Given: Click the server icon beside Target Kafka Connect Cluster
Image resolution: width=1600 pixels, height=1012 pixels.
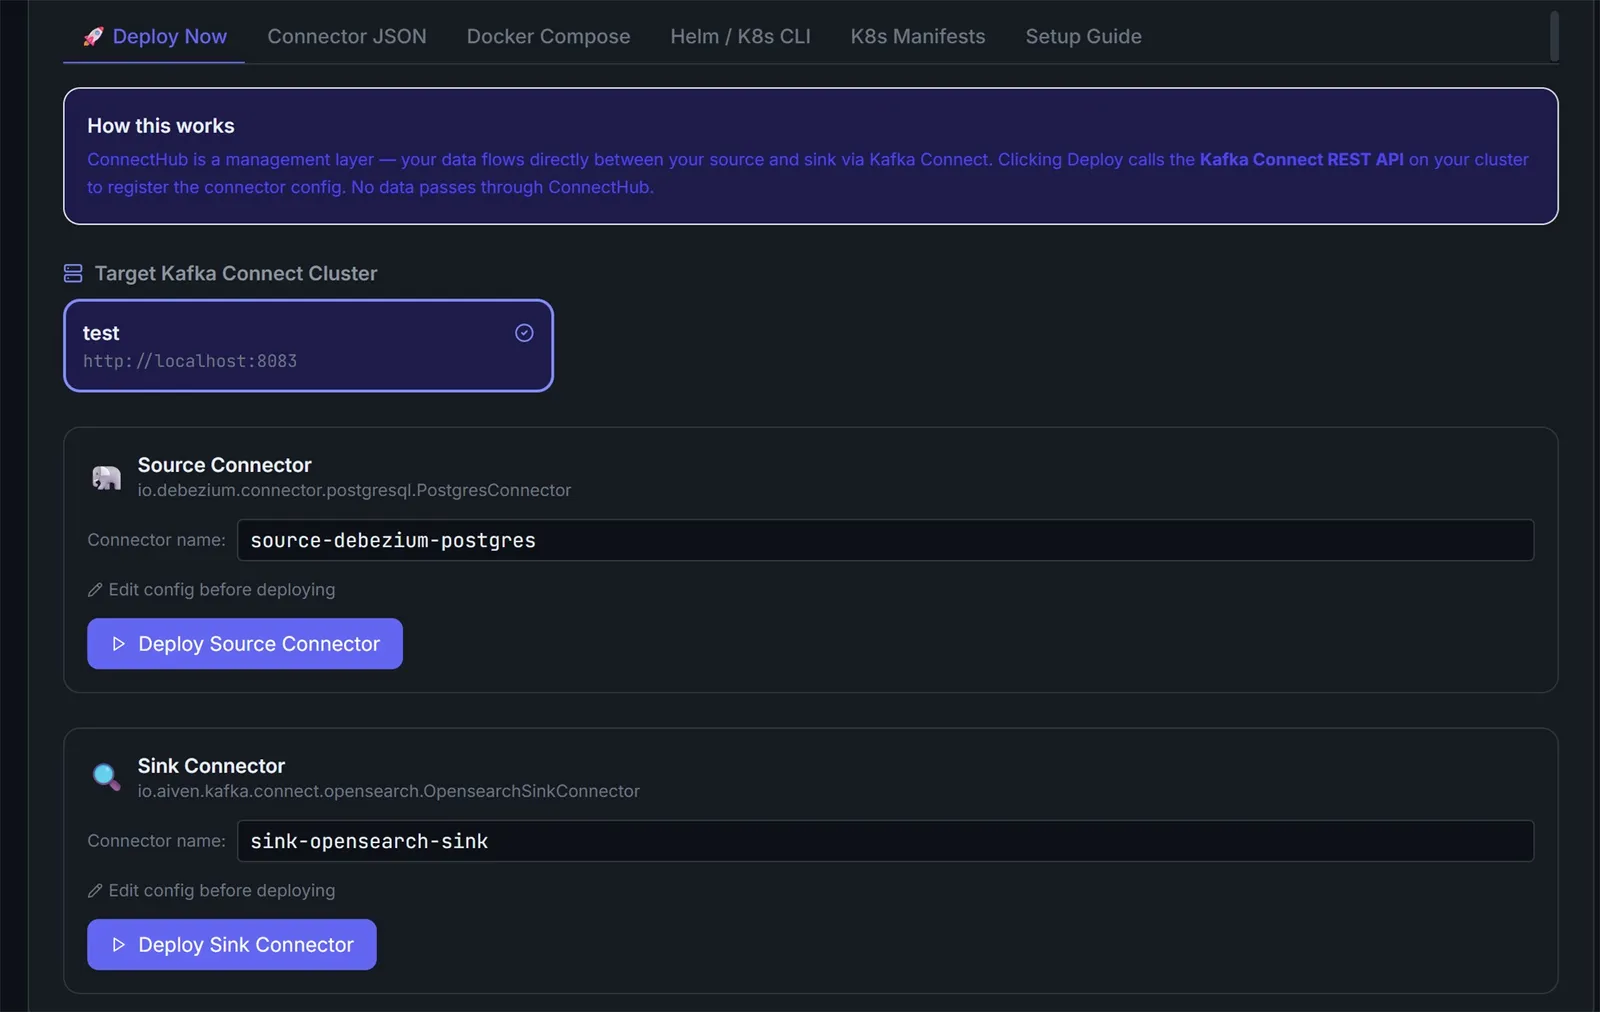Looking at the screenshot, I should (73, 273).
